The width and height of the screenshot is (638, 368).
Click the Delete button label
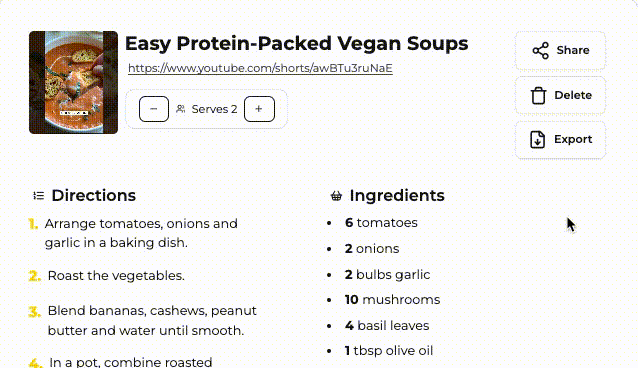pyautogui.click(x=573, y=95)
